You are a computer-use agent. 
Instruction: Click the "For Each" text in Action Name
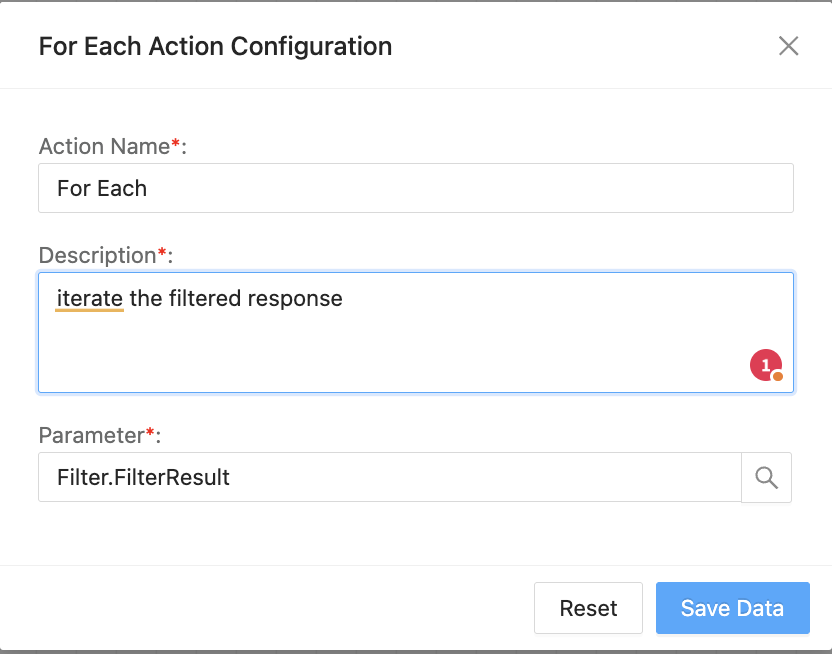[x=102, y=188]
